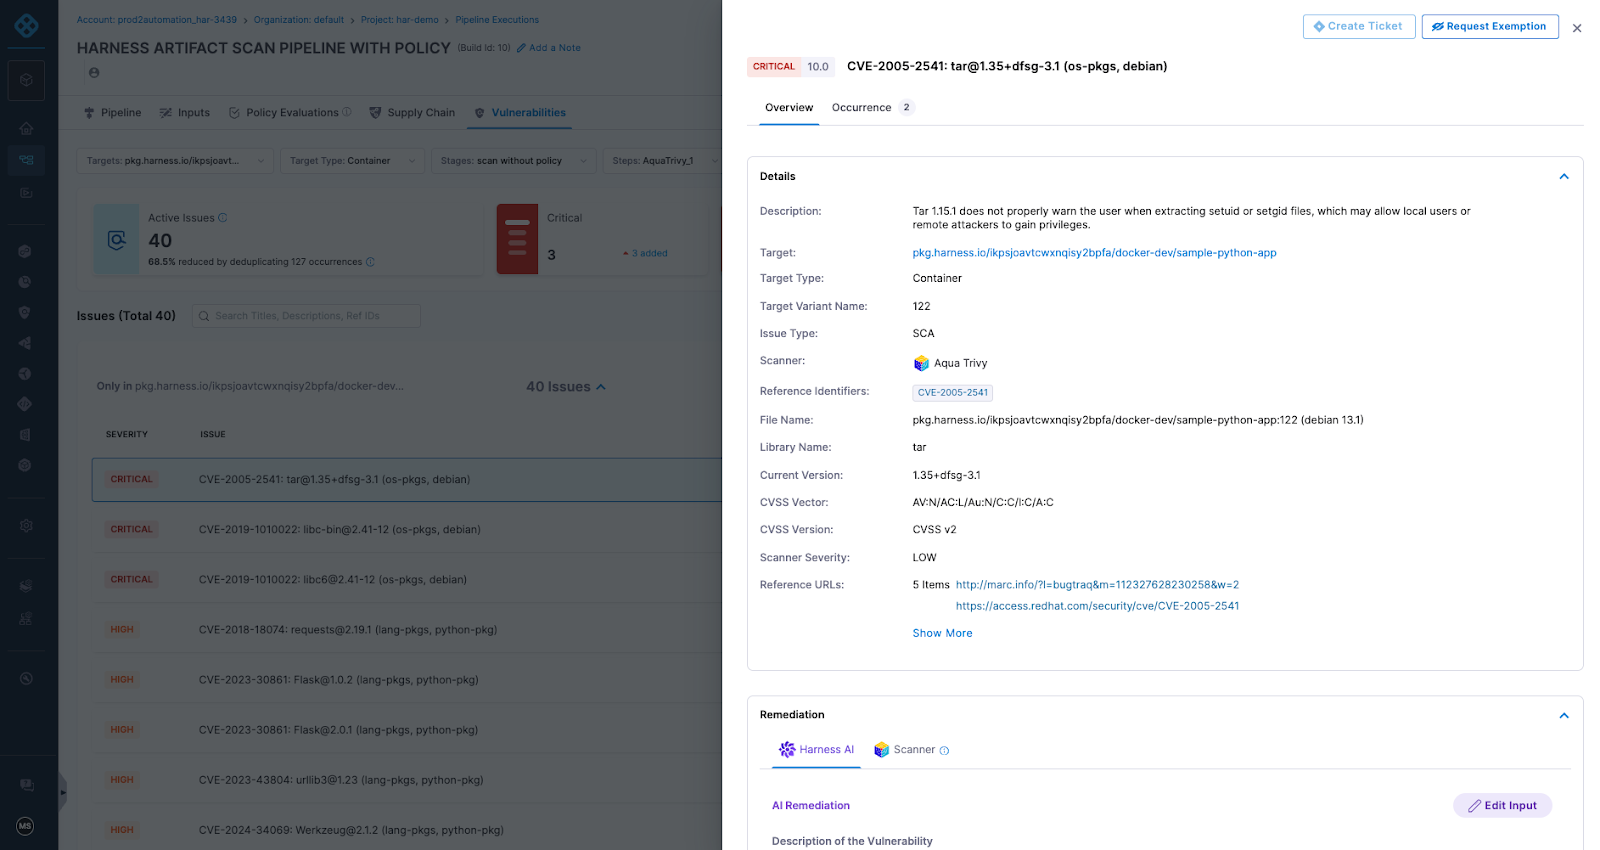Open the Pipeline Executions breadcrumb

[497, 20]
